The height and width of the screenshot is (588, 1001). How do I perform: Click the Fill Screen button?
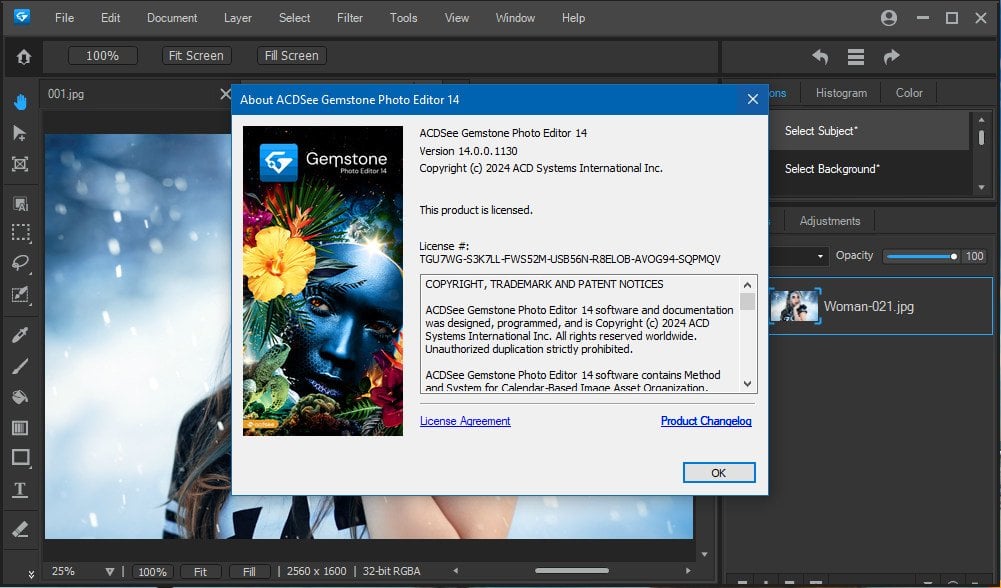coord(292,56)
